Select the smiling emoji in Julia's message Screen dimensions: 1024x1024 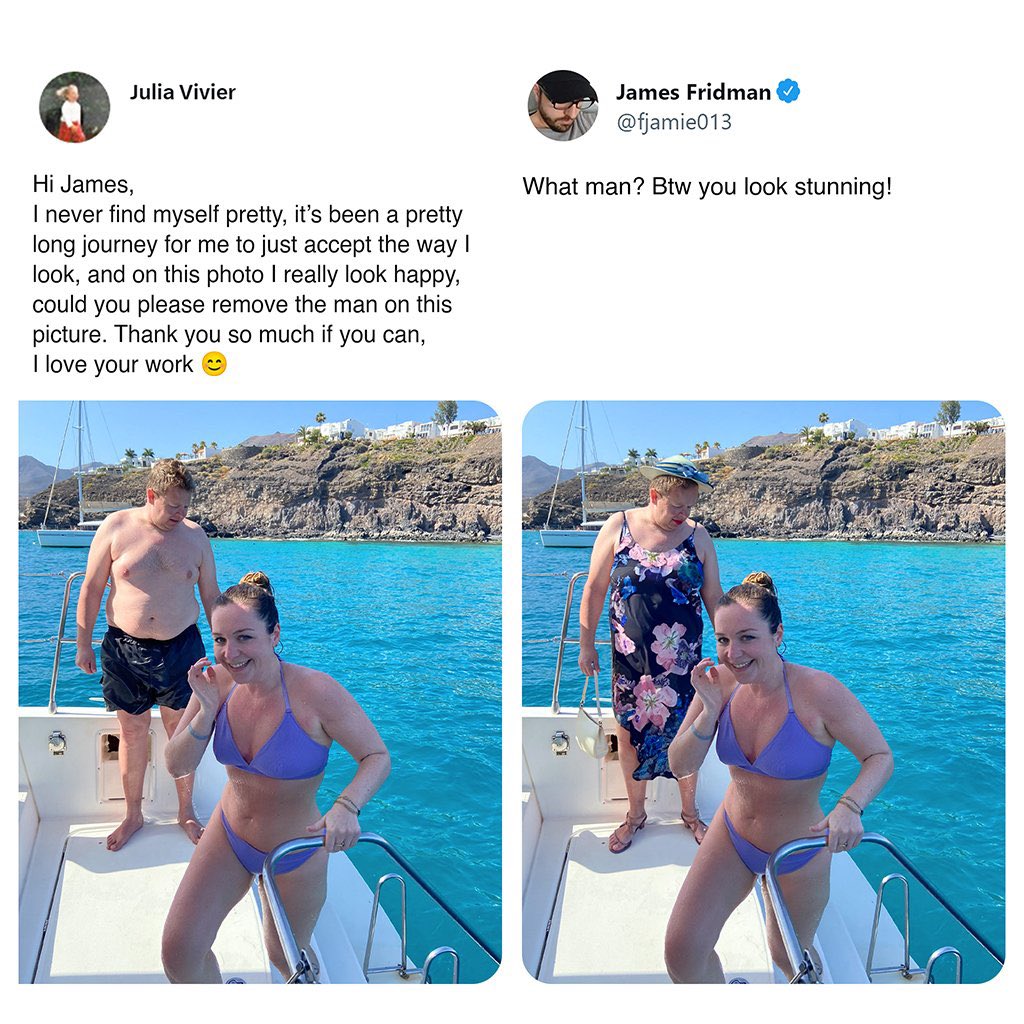214,364
